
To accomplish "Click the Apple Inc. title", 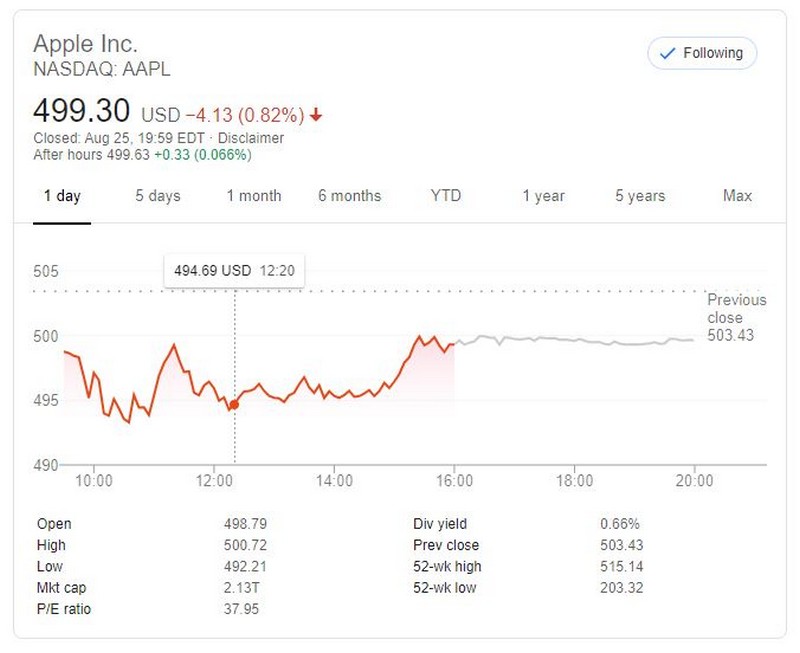I will pos(85,43).
